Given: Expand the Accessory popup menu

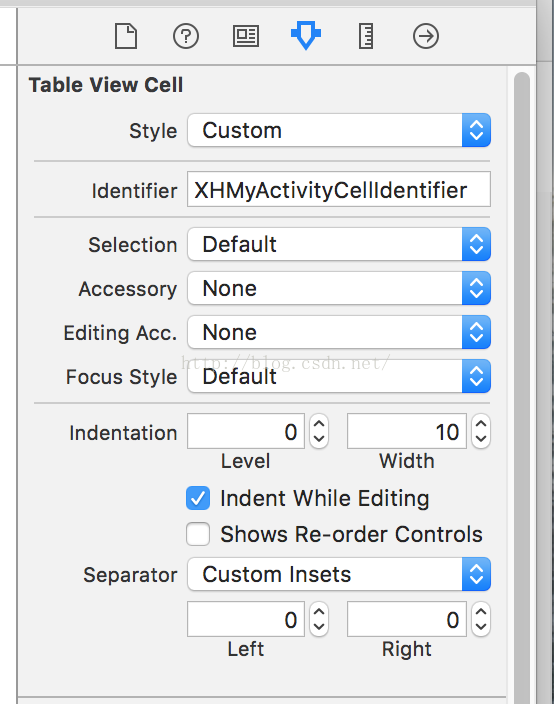Looking at the screenshot, I should pyautogui.click(x=339, y=288).
